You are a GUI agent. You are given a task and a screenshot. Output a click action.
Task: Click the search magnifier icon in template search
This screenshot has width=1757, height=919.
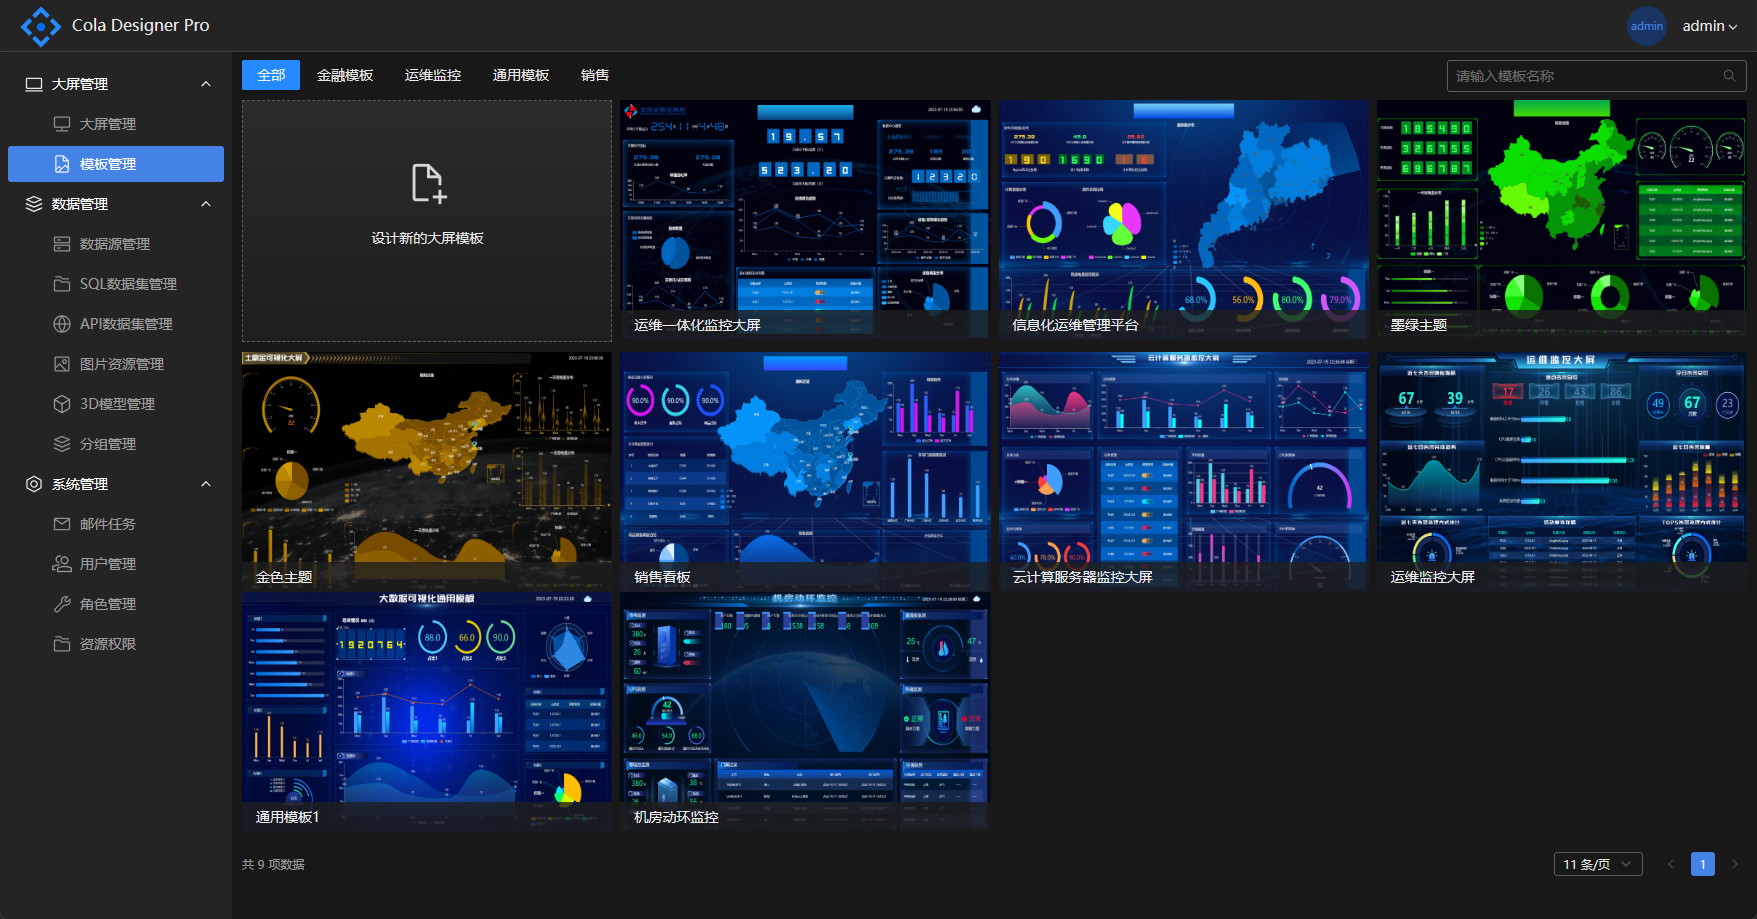coord(1729,76)
